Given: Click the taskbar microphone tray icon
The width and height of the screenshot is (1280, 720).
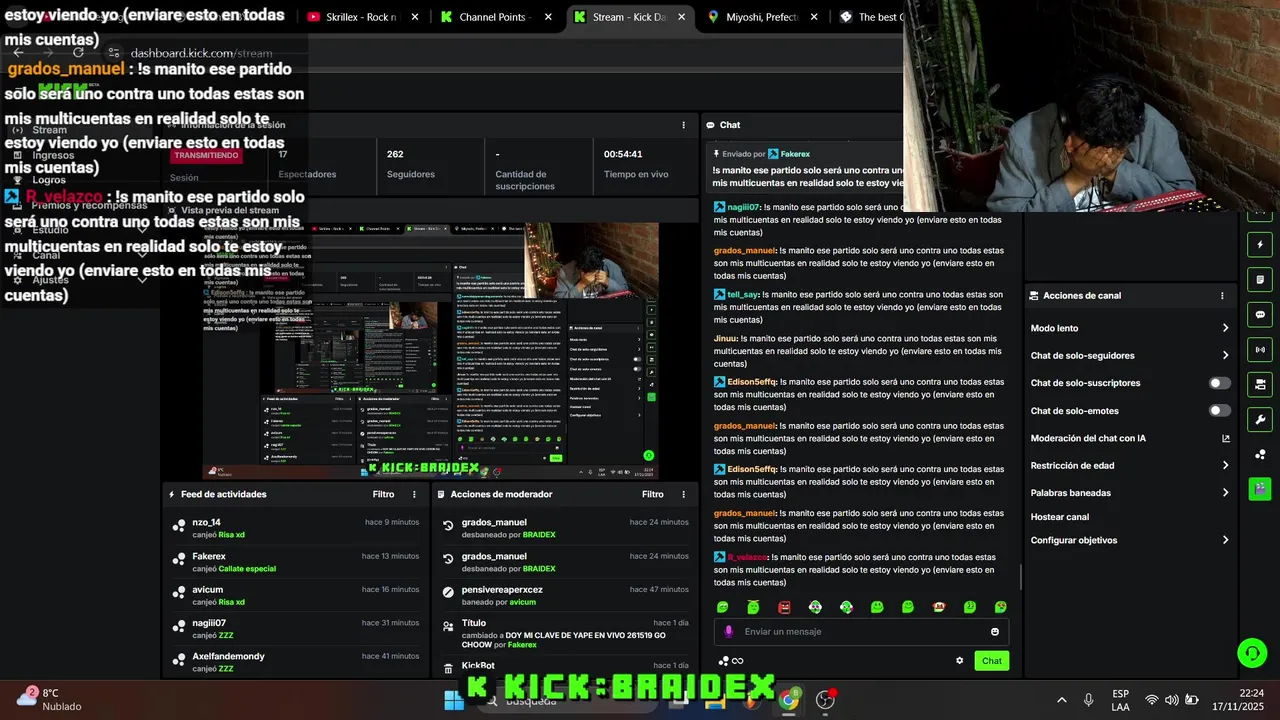Looking at the screenshot, I should [x=1088, y=700].
